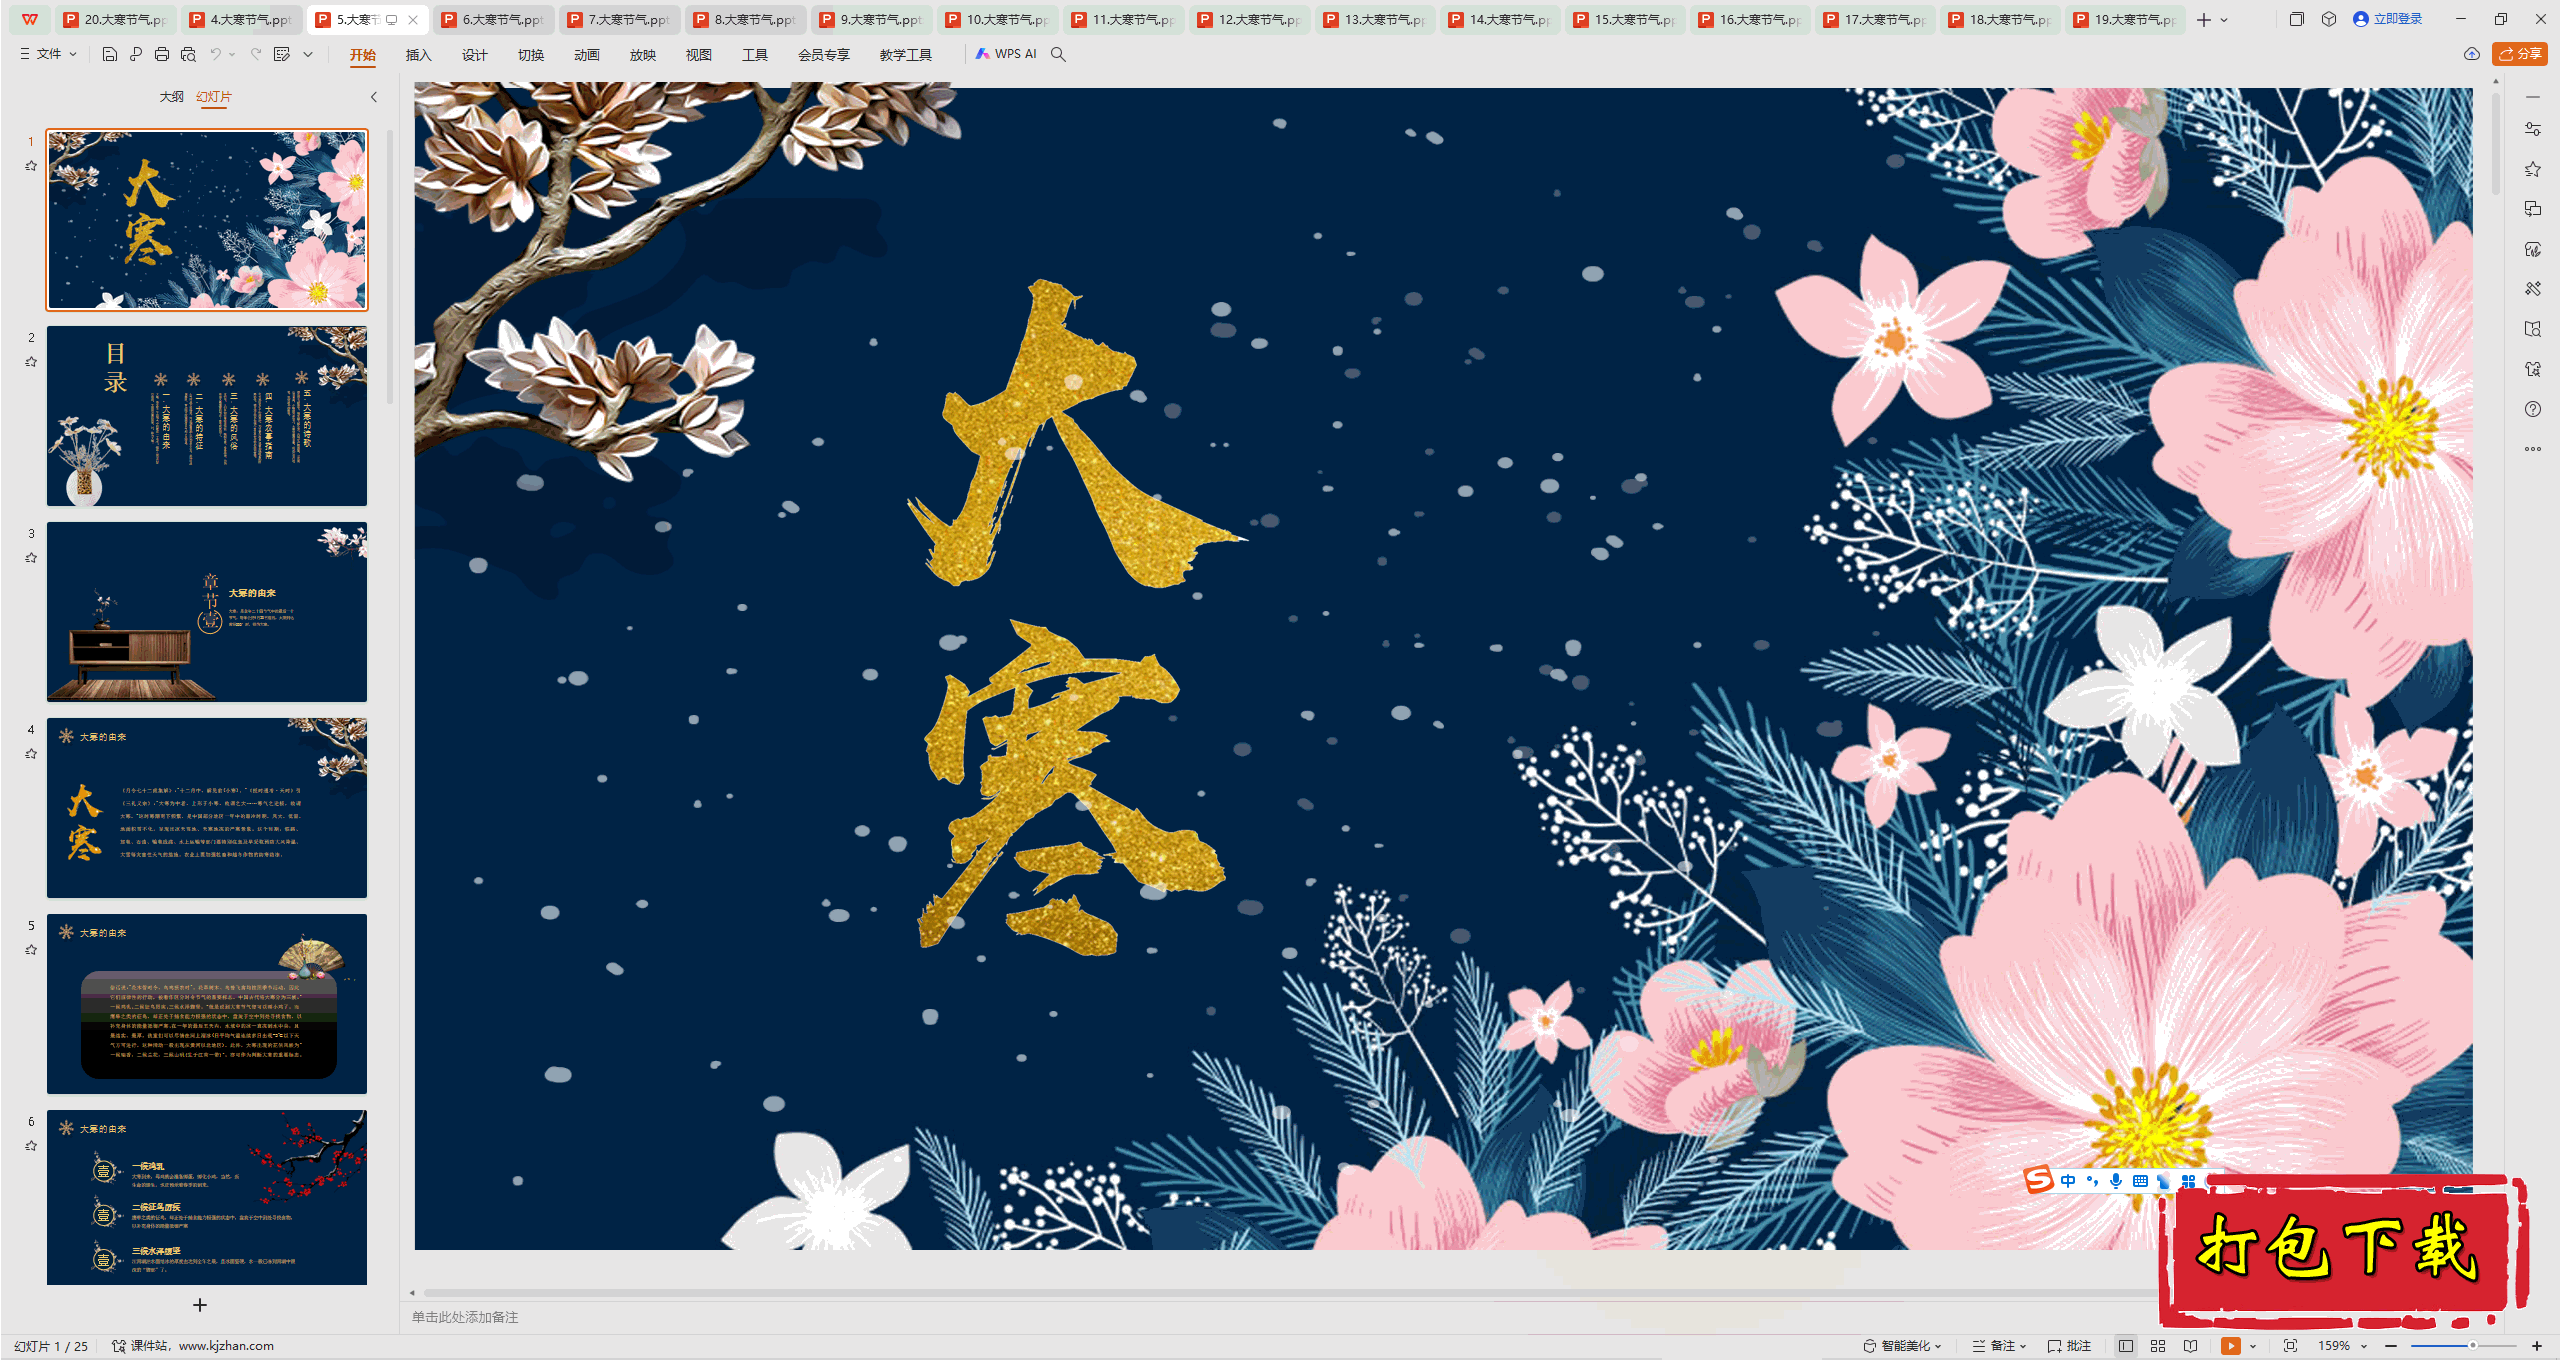Toggle star on slide 2

31,362
